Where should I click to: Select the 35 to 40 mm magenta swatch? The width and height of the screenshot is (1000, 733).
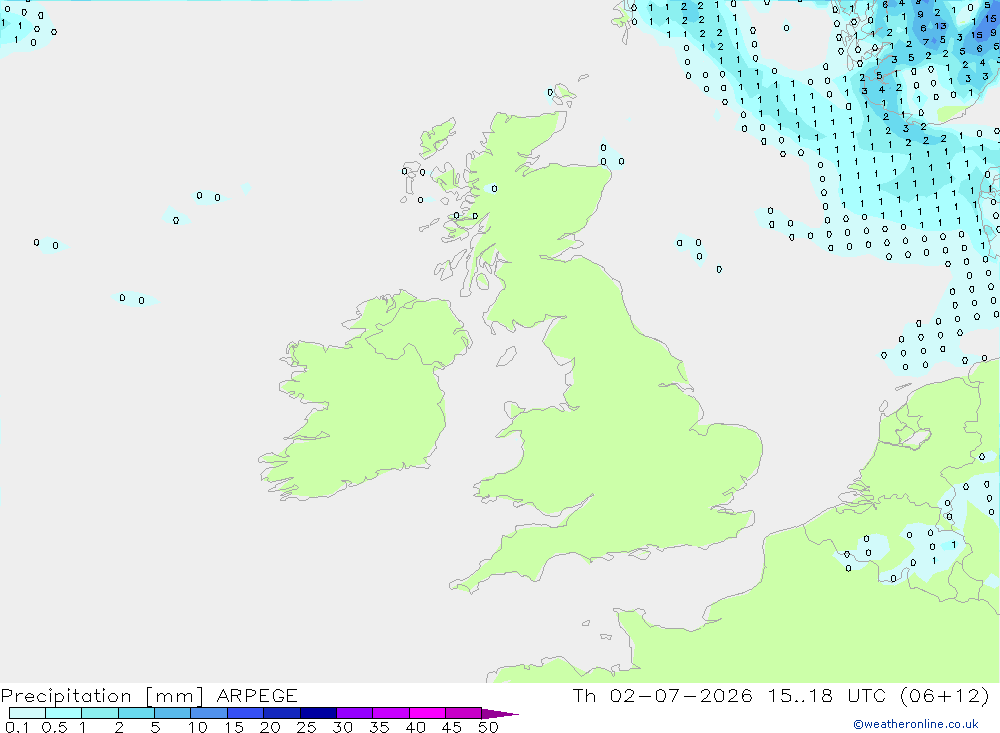click(x=391, y=713)
